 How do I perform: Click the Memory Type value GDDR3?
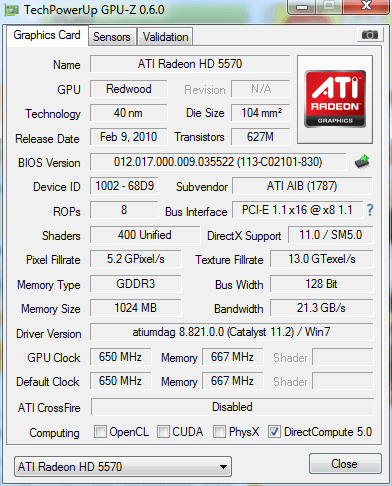(x=136, y=284)
